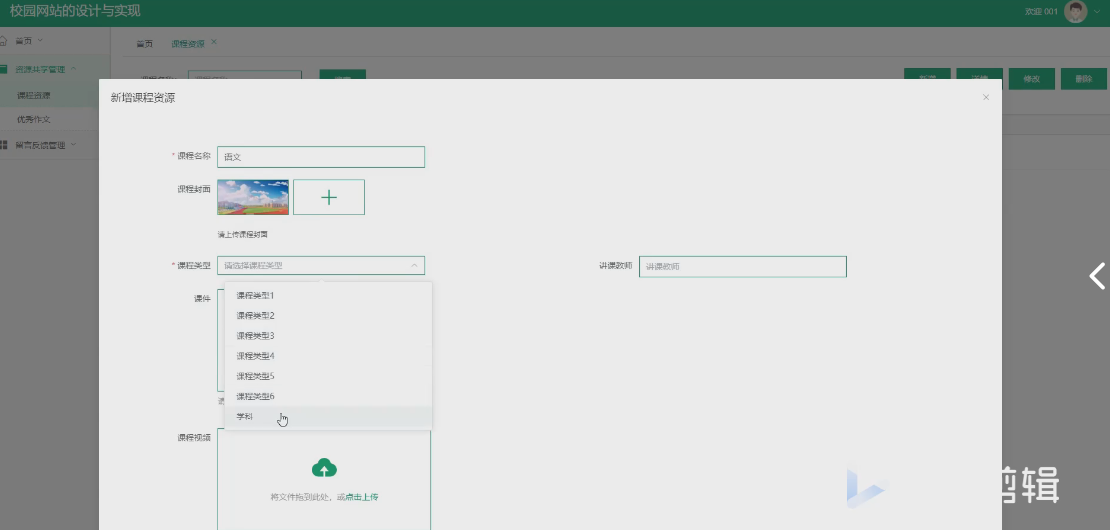Choose 课程类型5 from the dropdown list
The width and height of the screenshot is (1110, 530).
coord(328,376)
